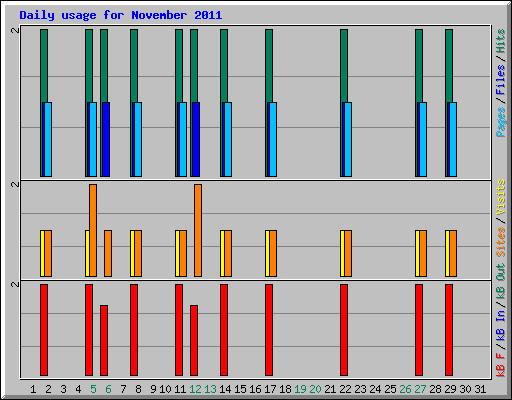Viewport: 512px width, 400px height.
Task: Select the green "Hits" legend label
Action: click(x=501, y=41)
